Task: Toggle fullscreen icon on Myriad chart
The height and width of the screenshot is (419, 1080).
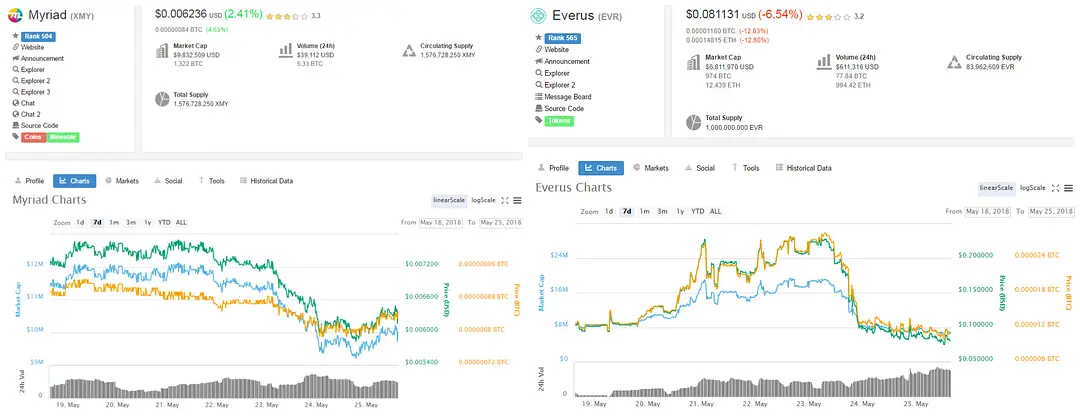Action: point(505,201)
